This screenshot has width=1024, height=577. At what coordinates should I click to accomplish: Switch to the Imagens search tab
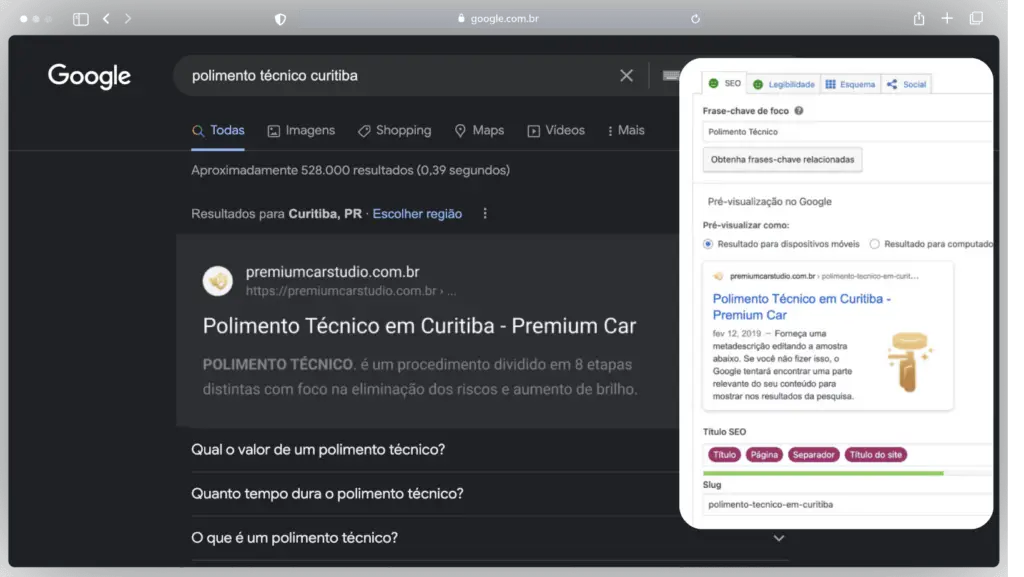[x=301, y=131]
